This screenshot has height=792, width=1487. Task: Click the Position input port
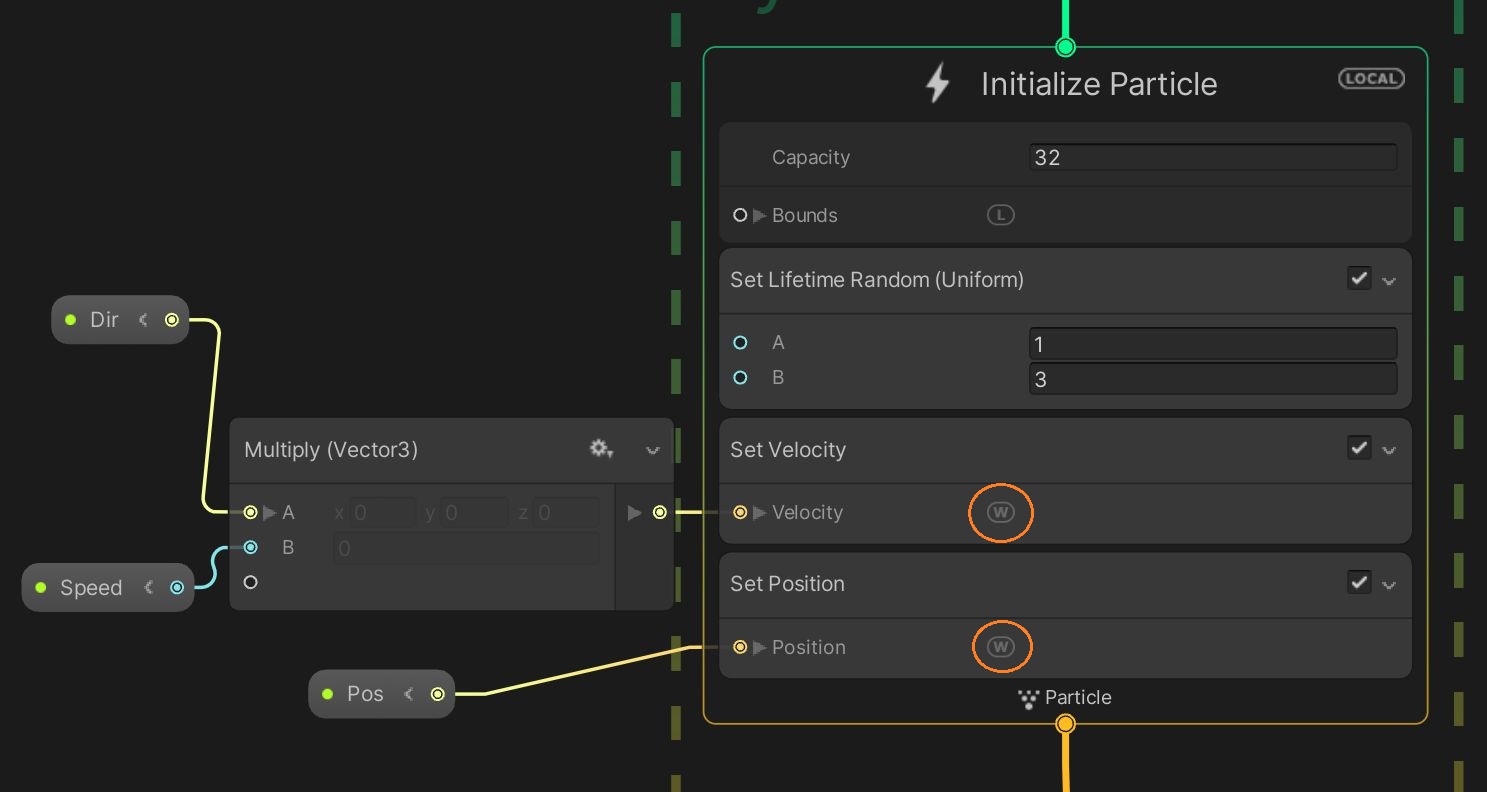pos(740,647)
